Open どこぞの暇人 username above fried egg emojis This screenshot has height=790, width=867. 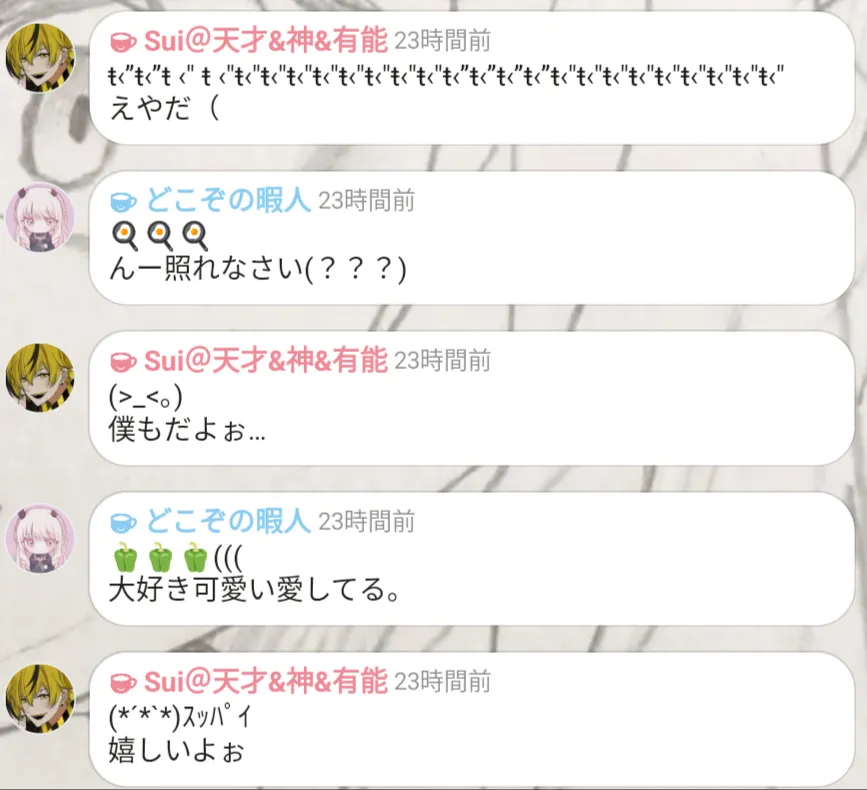[x=228, y=200]
